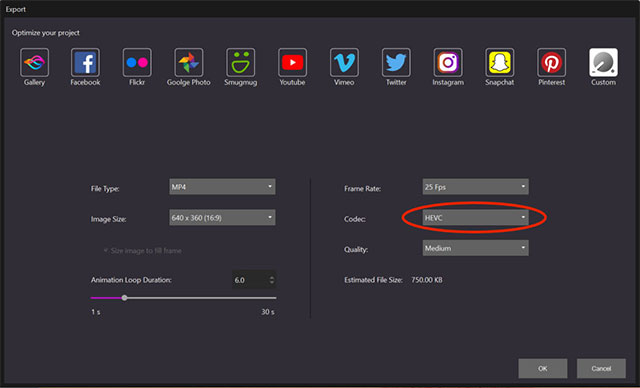Choose the Twitter export preset
640x388 pixels.
[x=396, y=62]
